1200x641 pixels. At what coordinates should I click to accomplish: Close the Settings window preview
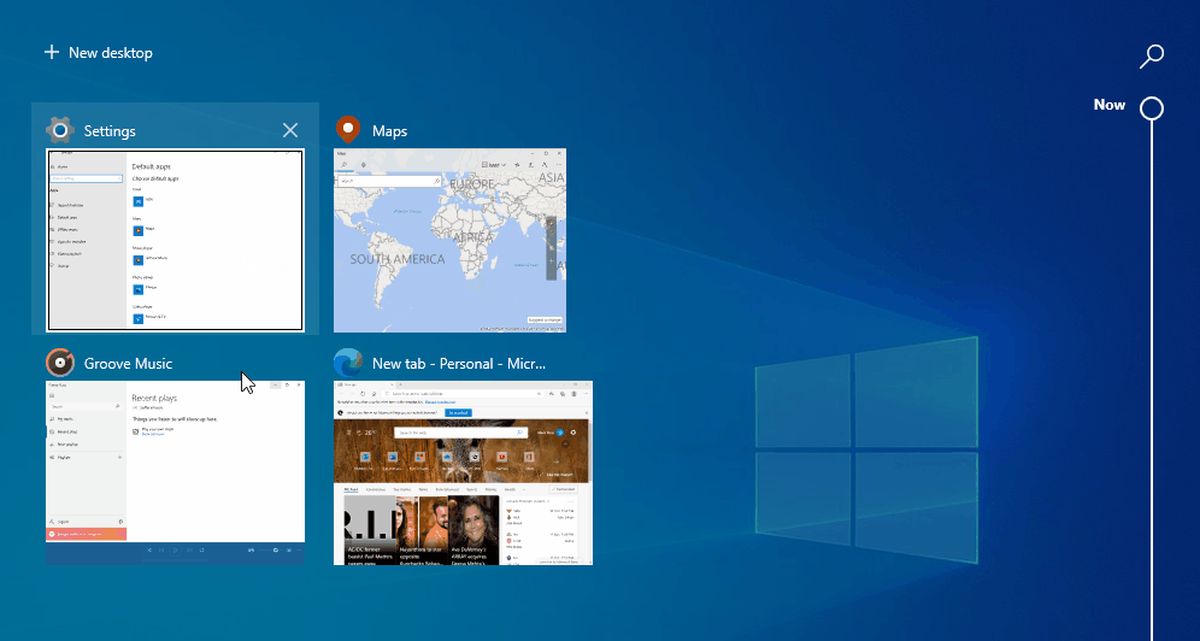coord(290,130)
